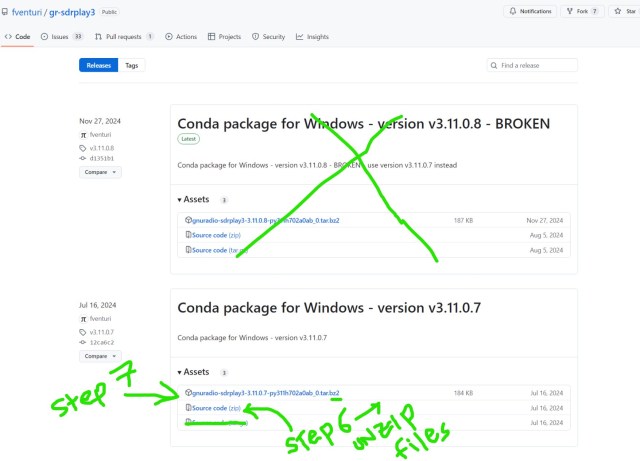Click the fork count badge 7
Screen dimensions: 640x461
coord(595,11)
